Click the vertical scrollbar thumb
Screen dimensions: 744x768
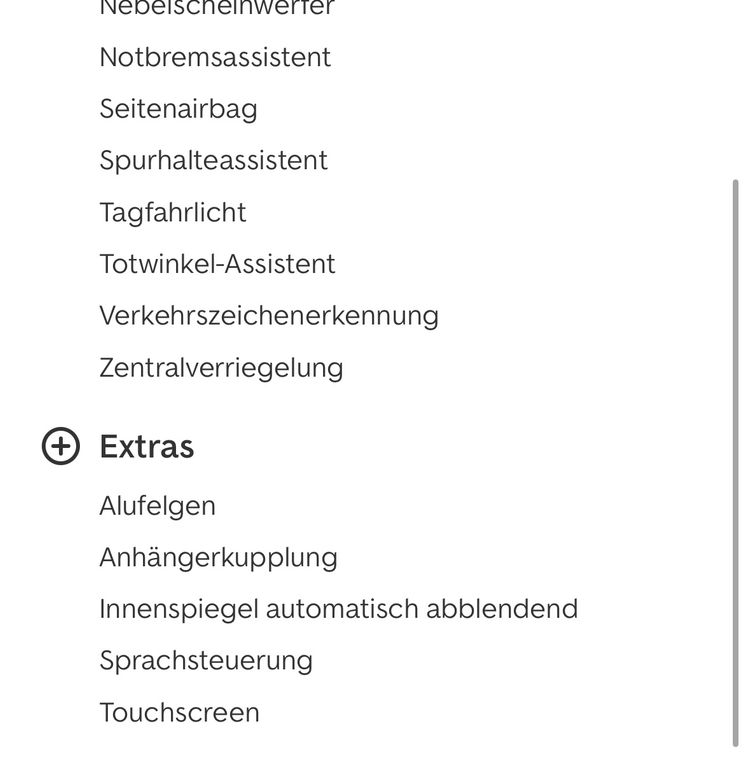pyautogui.click(x=736, y=460)
